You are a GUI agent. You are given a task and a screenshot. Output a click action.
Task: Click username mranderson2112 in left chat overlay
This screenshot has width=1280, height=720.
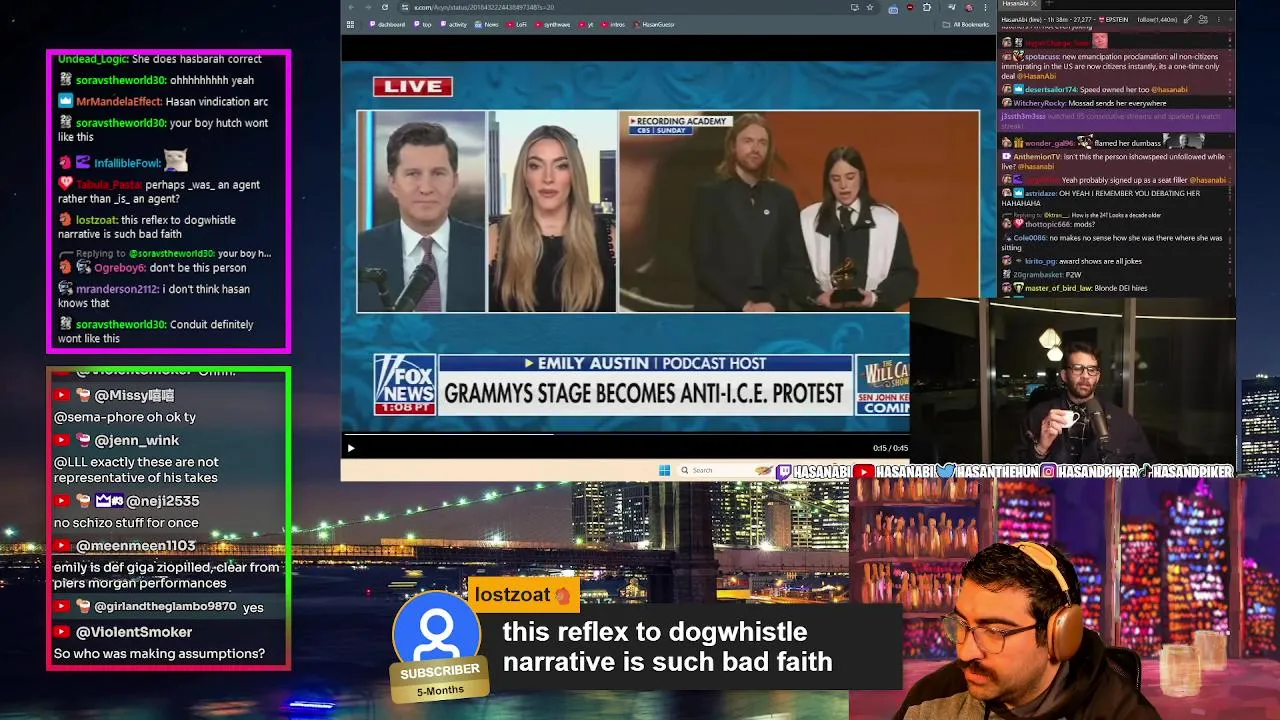pyautogui.click(x=117, y=289)
